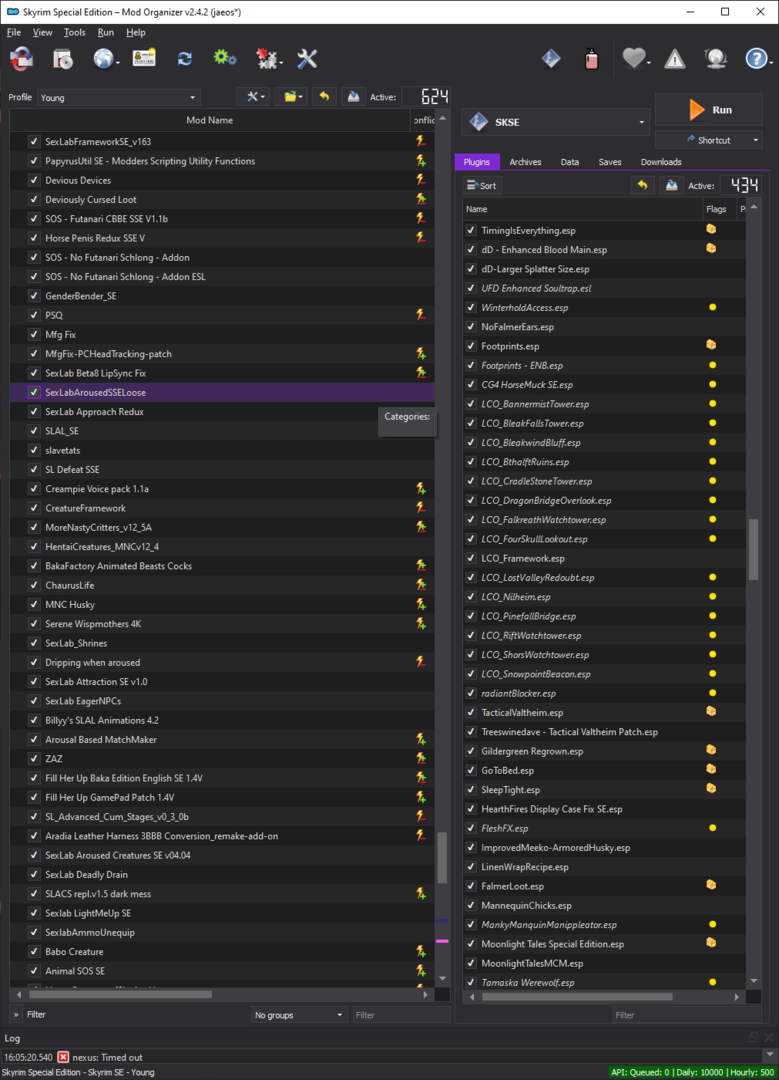
Task: Open the SKSE executable dropdown
Action: pyautogui.click(x=555, y=122)
